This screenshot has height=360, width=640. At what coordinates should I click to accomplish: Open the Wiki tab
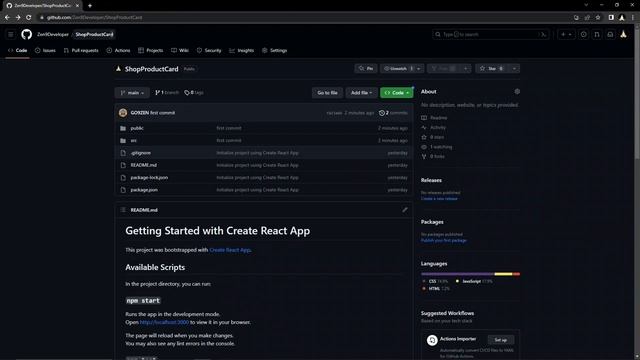pos(180,51)
